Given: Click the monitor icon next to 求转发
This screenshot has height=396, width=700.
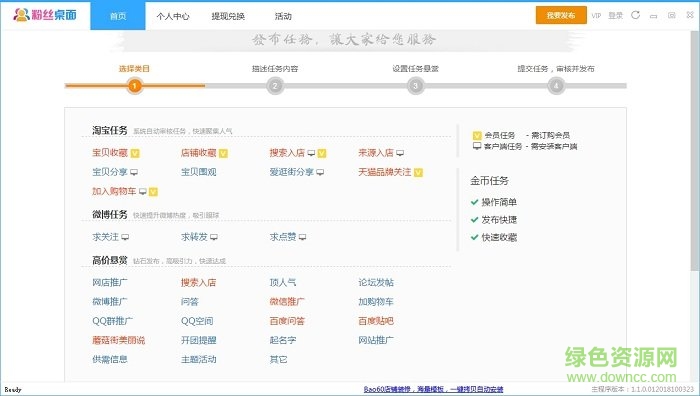Looking at the screenshot, I should point(214,237).
